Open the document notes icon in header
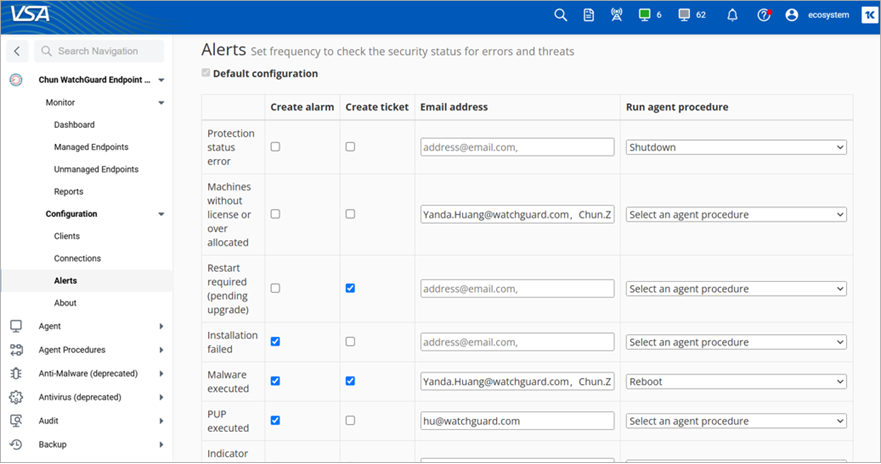Image resolution: width=881 pixels, height=464 pixels. [588, 15]
